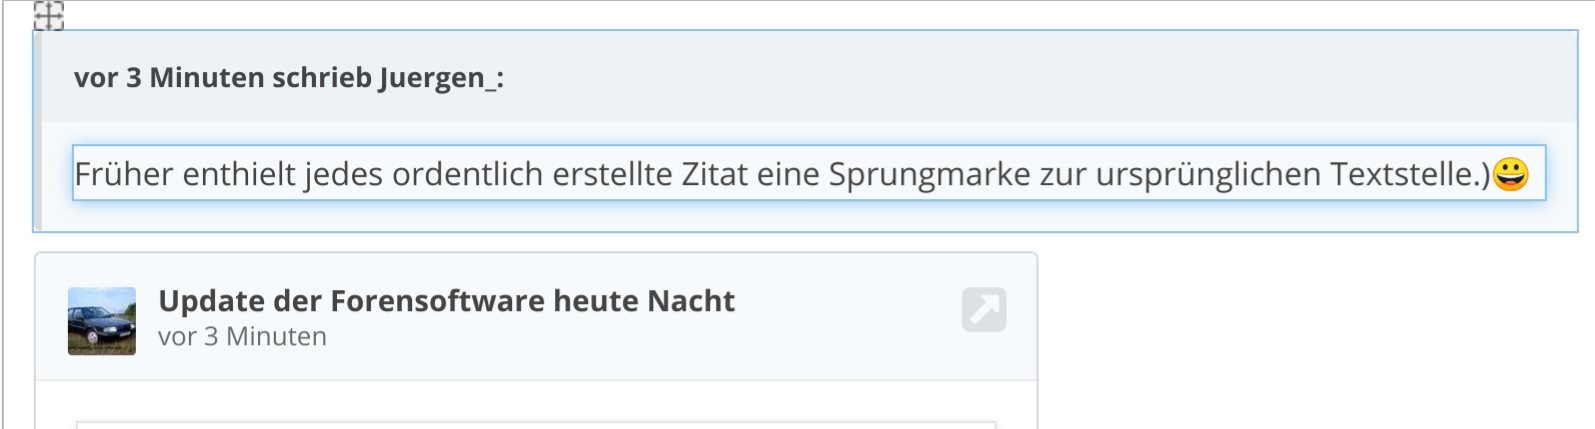The width and height of the screenshot is (1595, 429).
Task: Click the word 'Textstelle' in the quote
Action: click(x=1403, y=174)
